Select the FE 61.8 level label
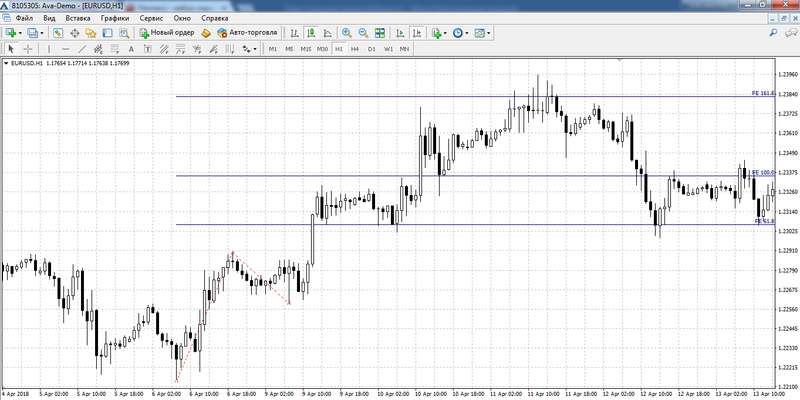800x400 pixels. tap(765, 221)
